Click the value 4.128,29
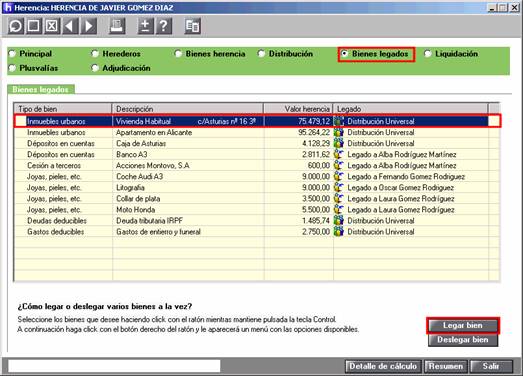This screenshot has width=523, height=376. [316, 143]
